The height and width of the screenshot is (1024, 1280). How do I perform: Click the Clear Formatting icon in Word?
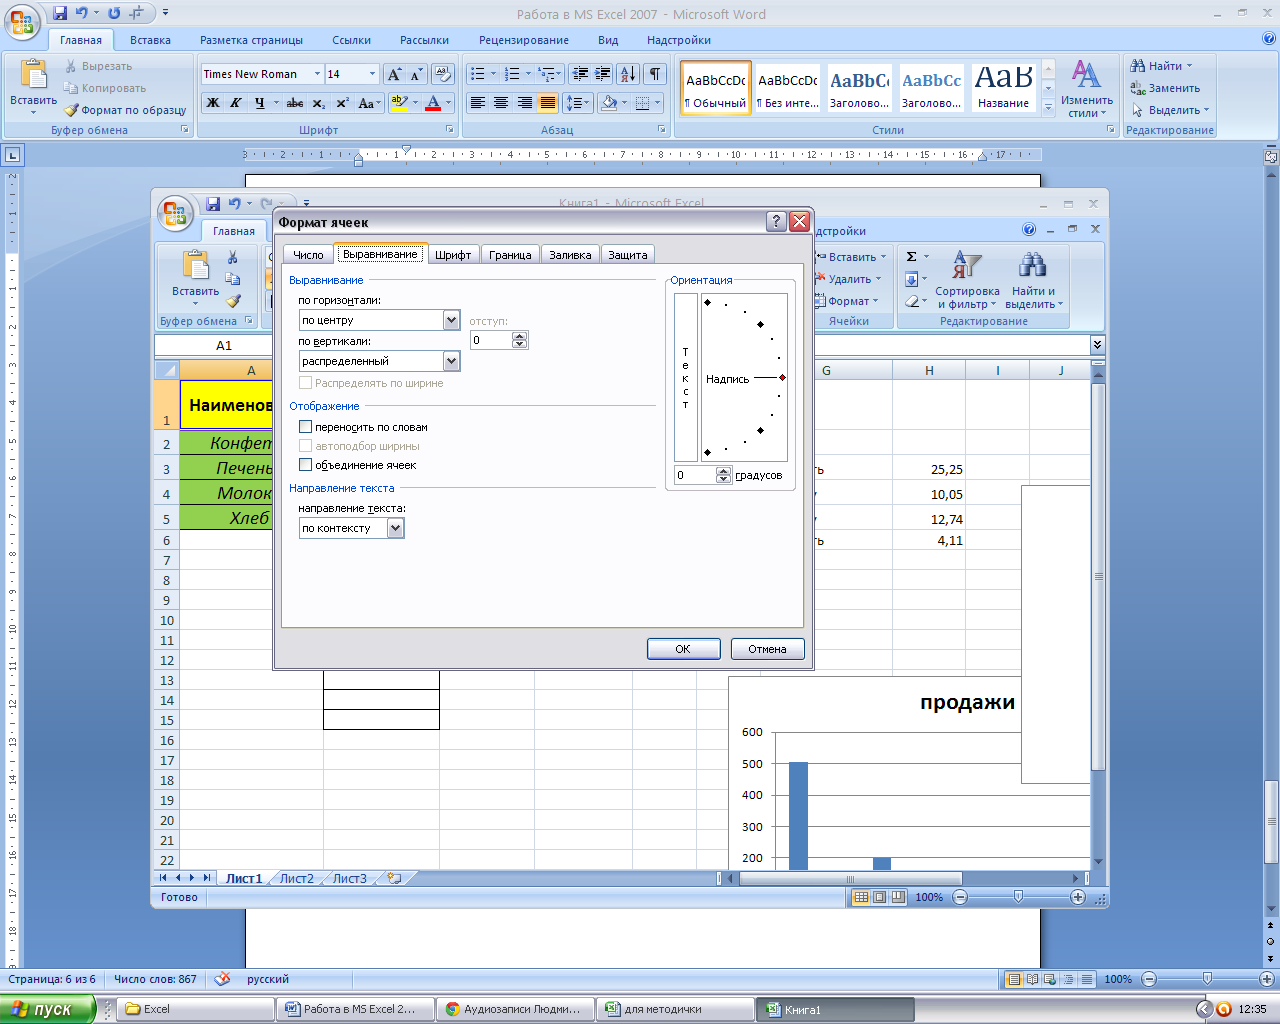[444, 74]
